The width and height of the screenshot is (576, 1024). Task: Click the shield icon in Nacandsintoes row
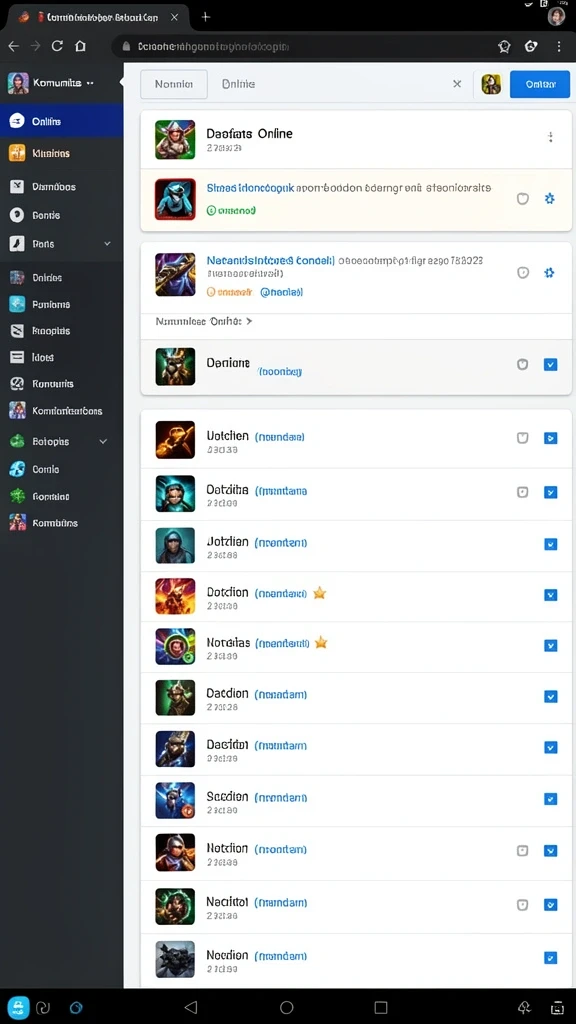[522, 272]
